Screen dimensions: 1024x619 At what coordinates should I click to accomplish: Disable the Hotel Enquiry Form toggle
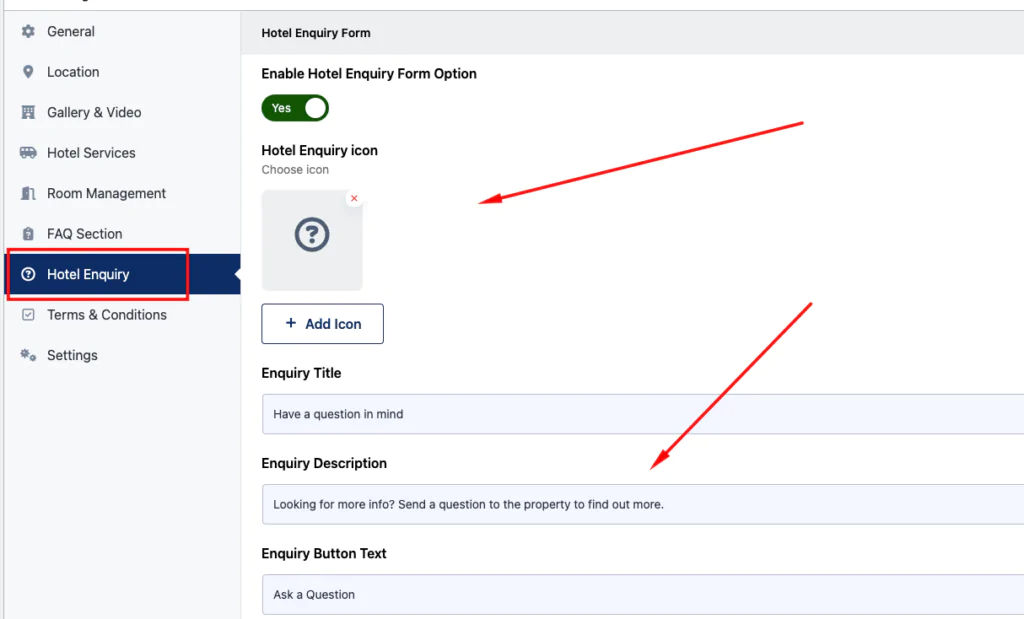[x=295, y=108]
